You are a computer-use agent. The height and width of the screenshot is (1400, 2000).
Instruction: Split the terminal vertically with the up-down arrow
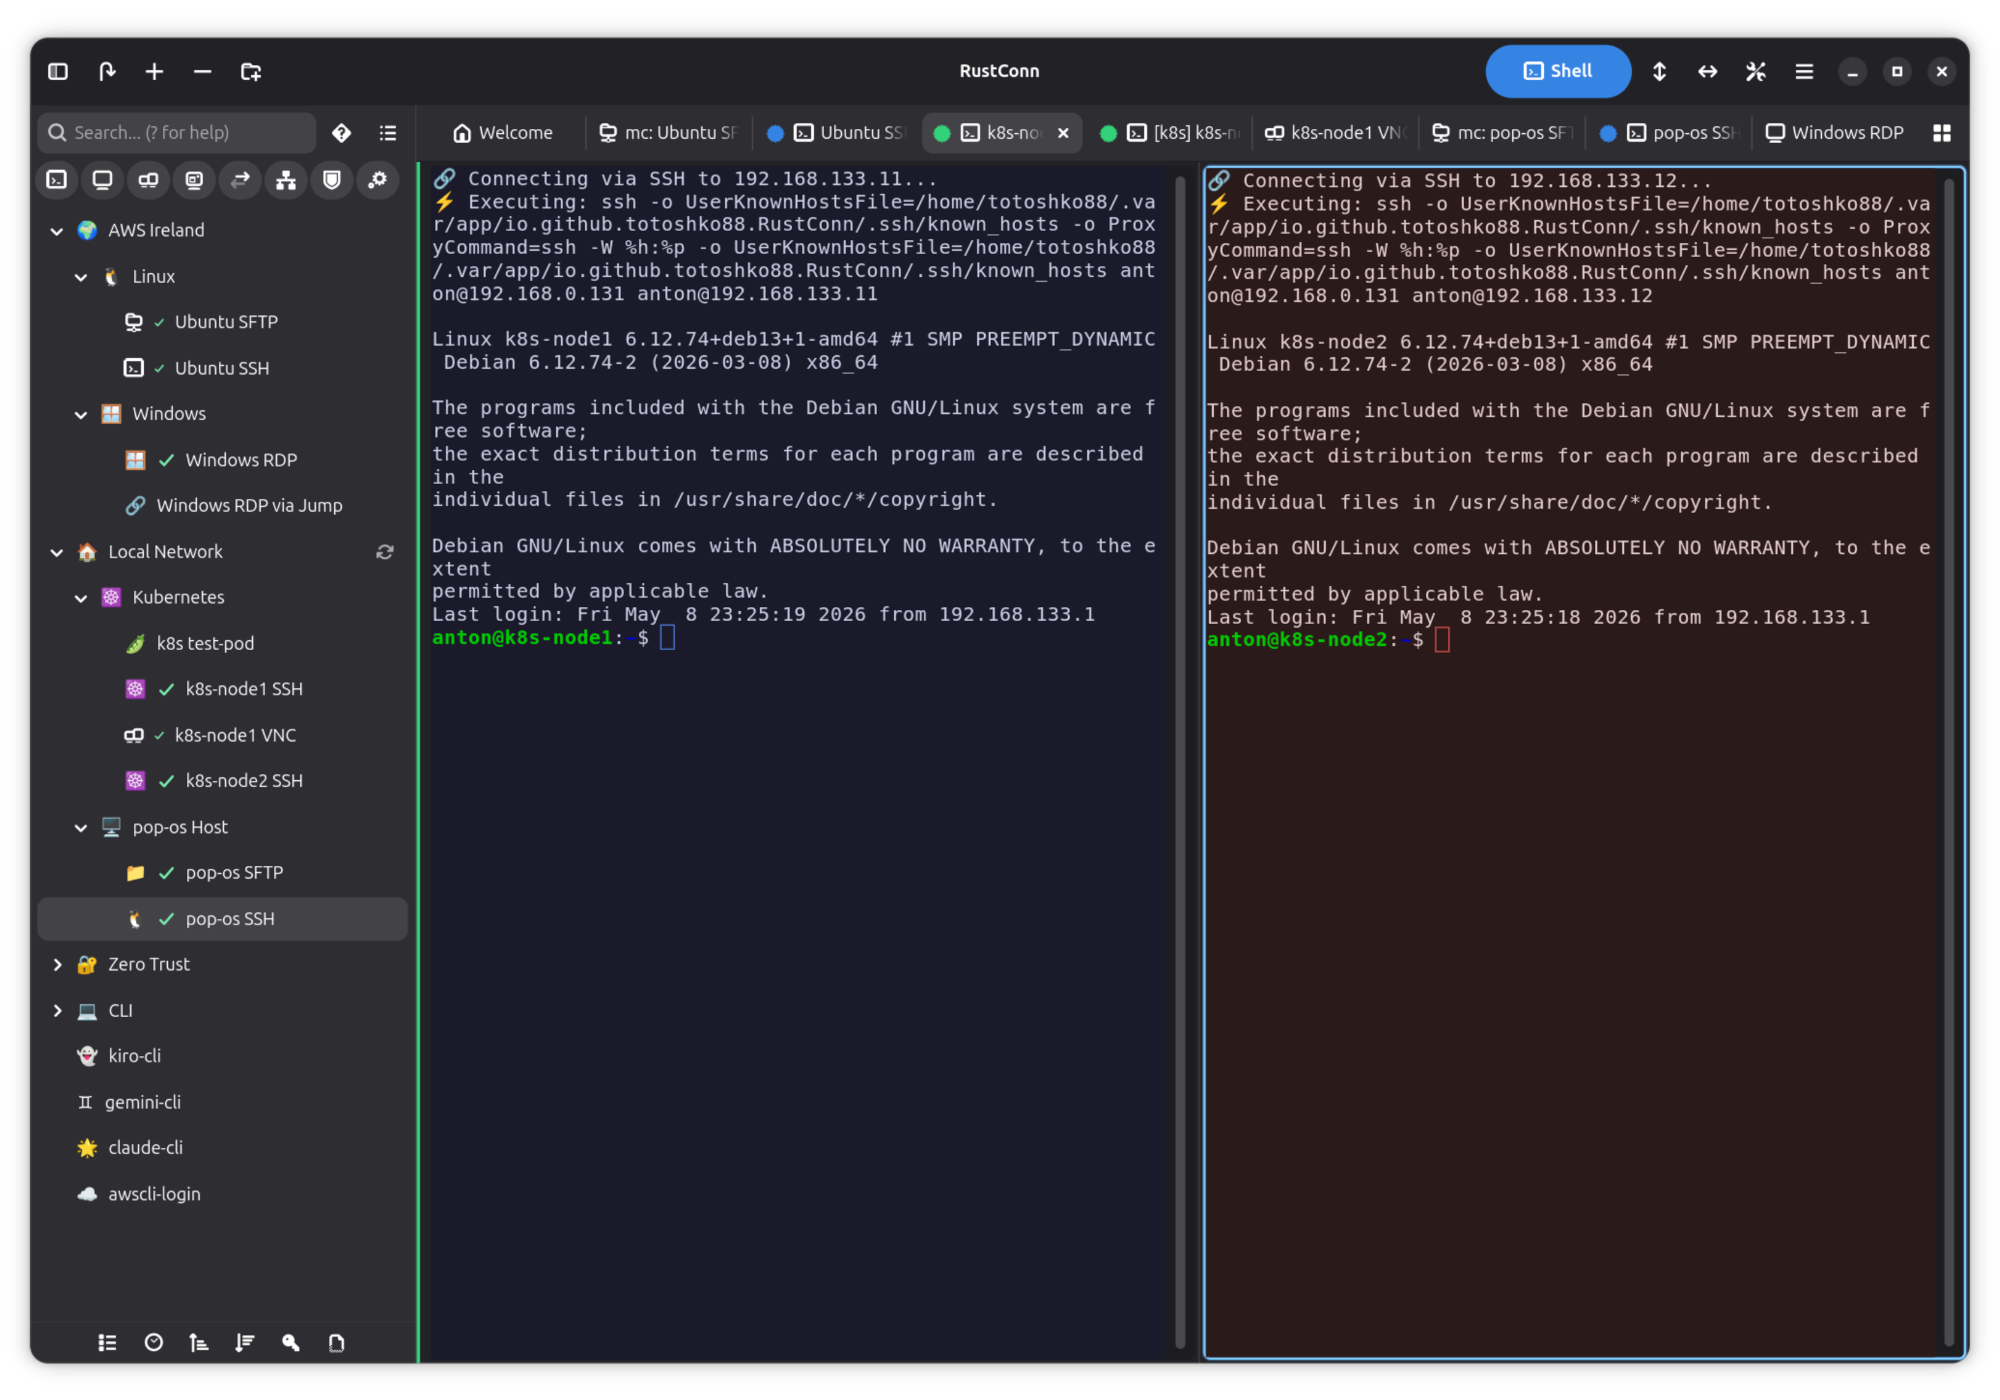[1659, 71]
